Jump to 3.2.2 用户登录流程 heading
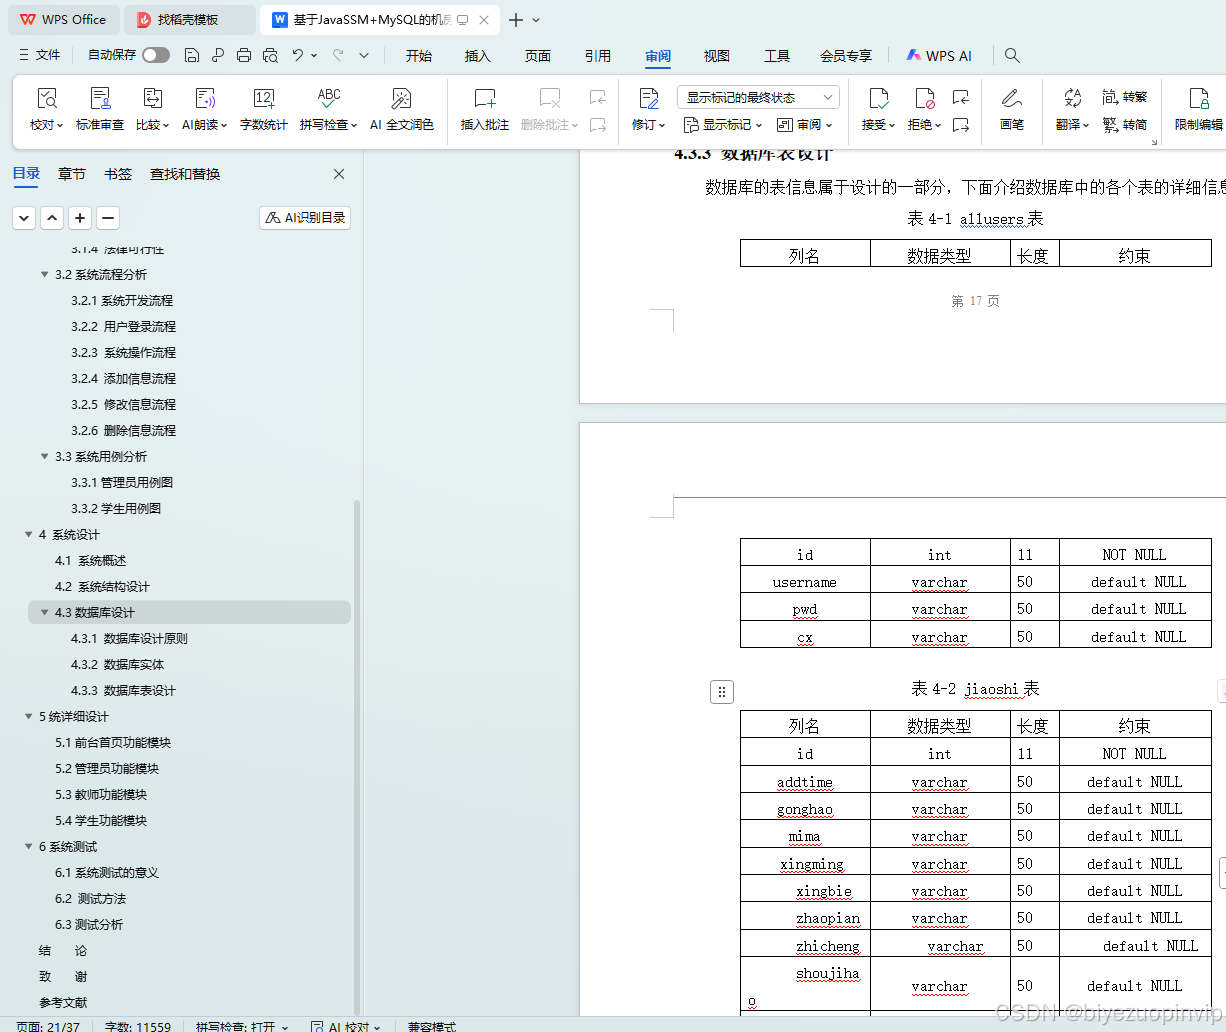Image resolution: width=1226 pixels, height=1032 pixels. 123,326
